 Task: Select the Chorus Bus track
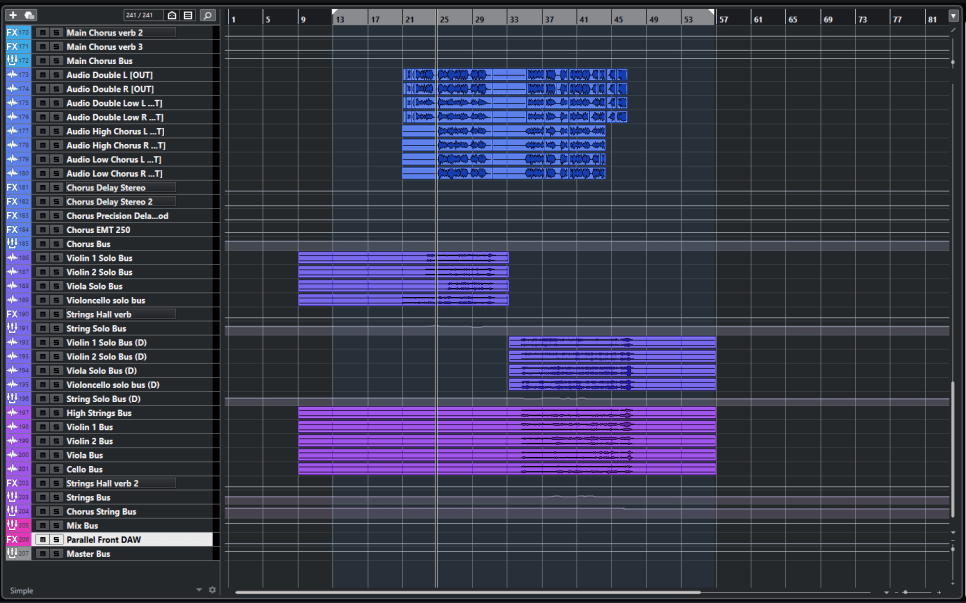120,244
